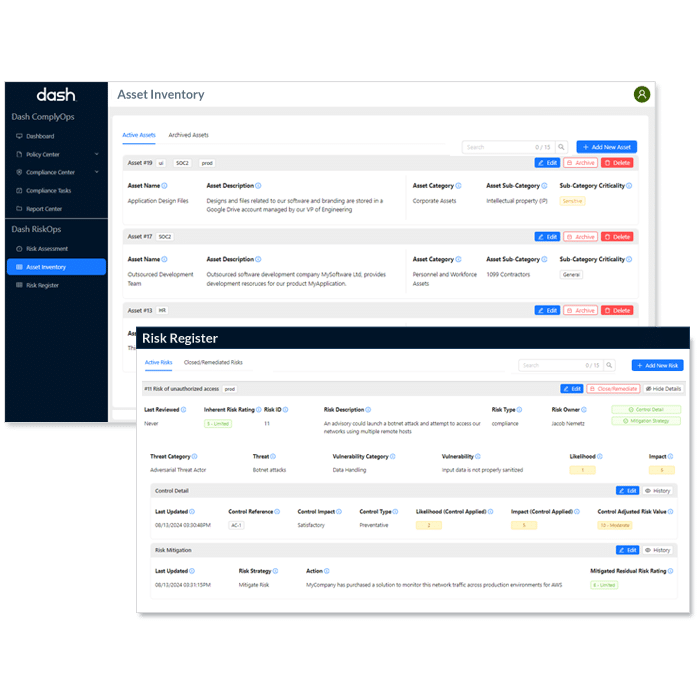
Task: Click the info icon beside Likelihood
Action: (600, 456)
